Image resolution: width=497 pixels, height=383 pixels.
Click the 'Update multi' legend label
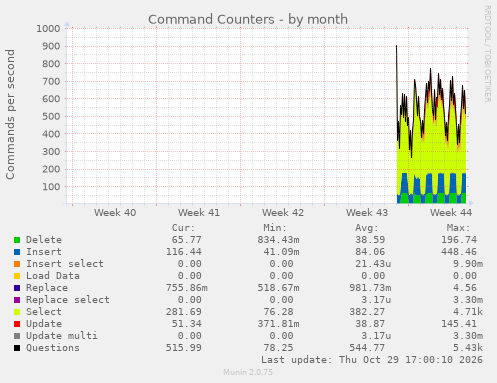[62, 336]
